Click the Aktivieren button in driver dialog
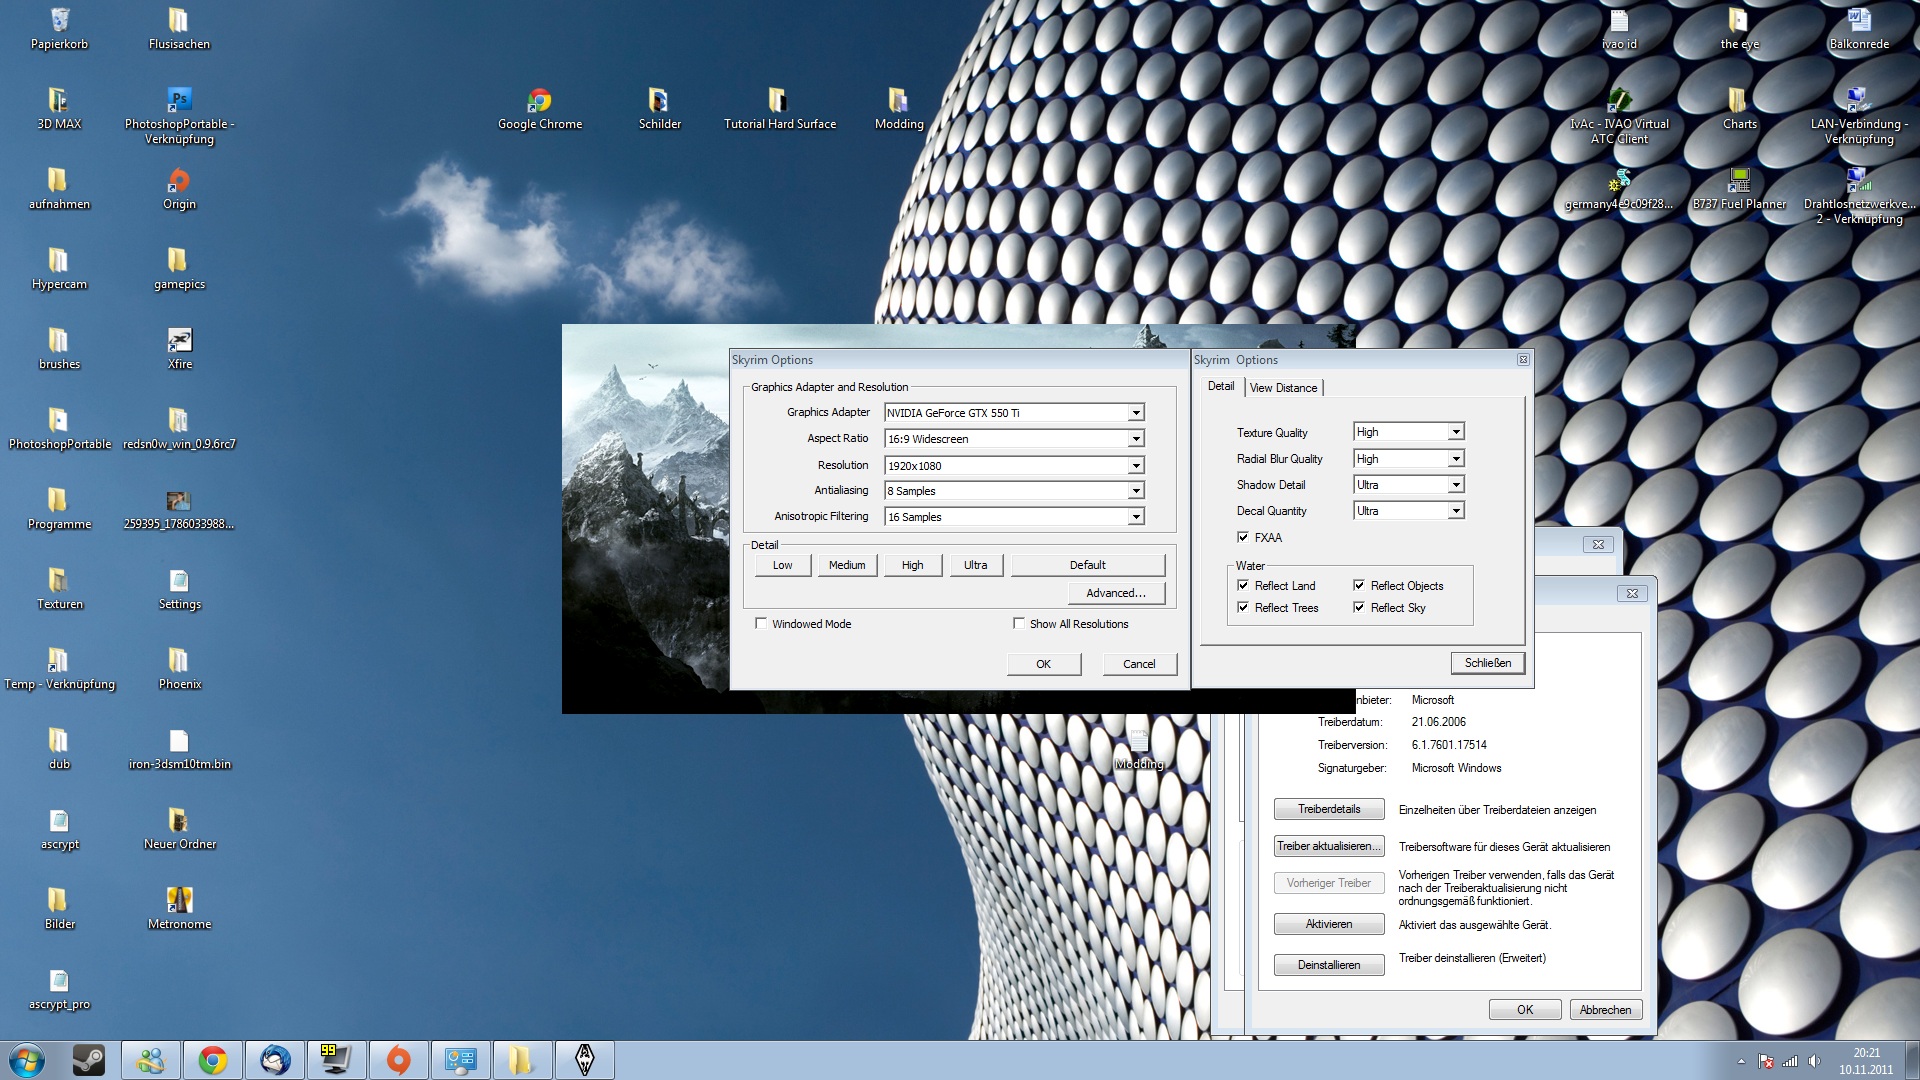The height and width of the screenshot is (1080, 1920). click(x=1329, y=924)
